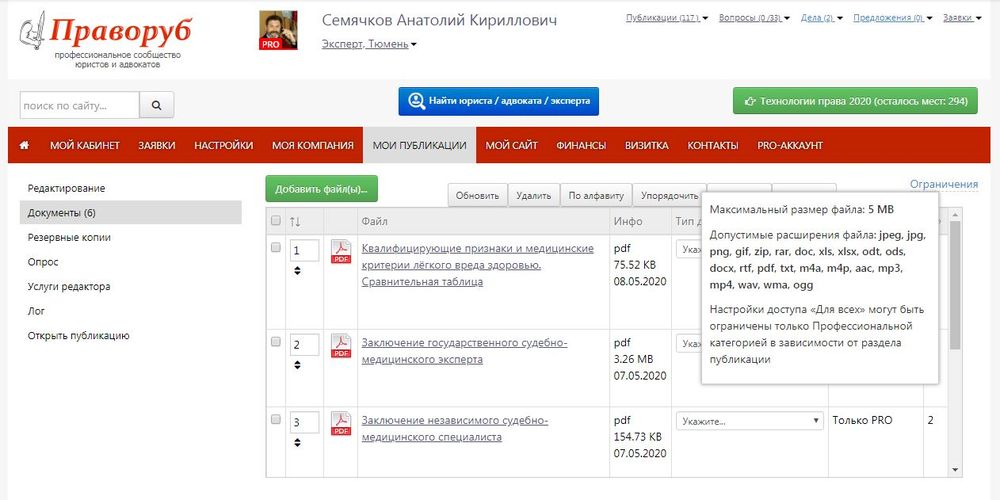Tick the select-all checkbox in table header
This screenshot has height=500, width=1000.
(276, 220)
